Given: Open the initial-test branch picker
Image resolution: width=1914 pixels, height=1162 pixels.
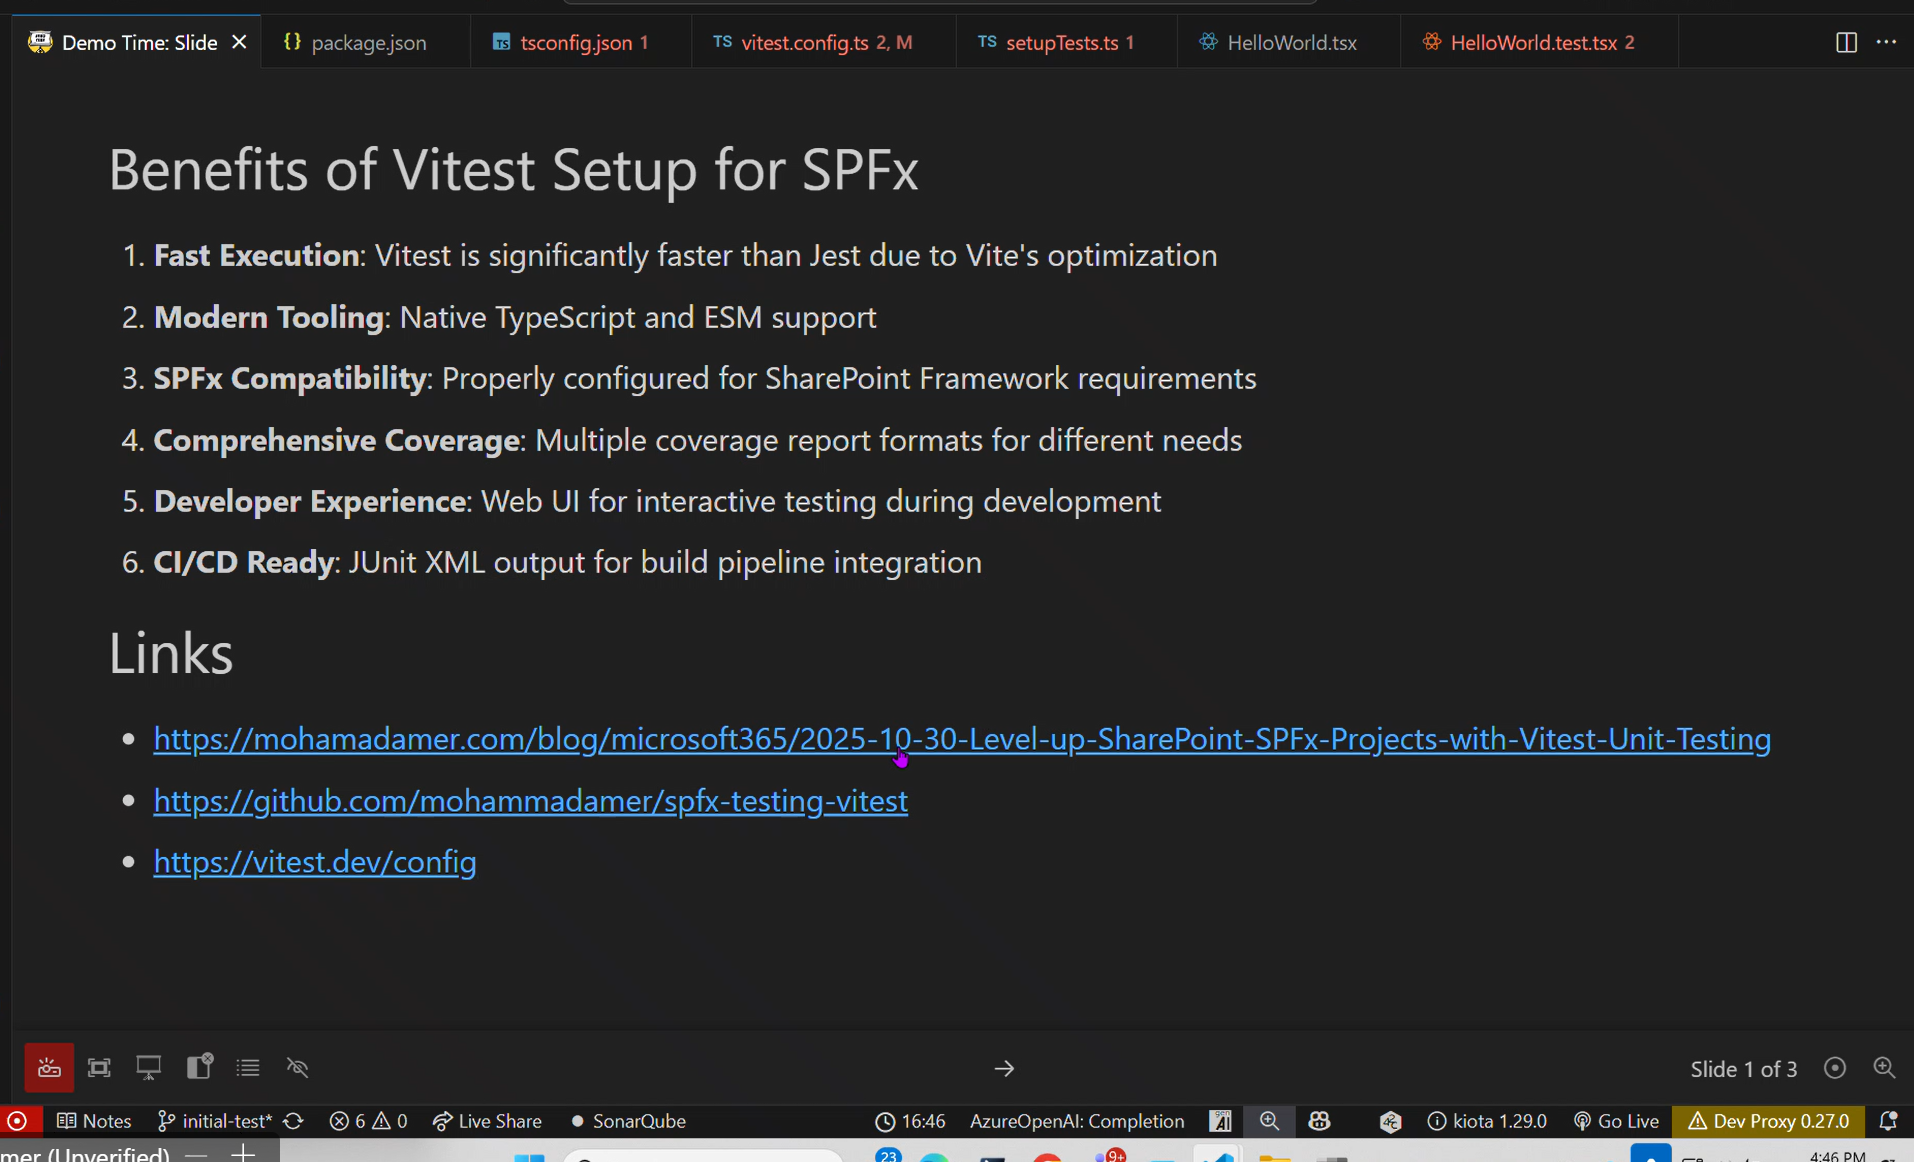Looking at the screenshot, I should coord(215,1121).
